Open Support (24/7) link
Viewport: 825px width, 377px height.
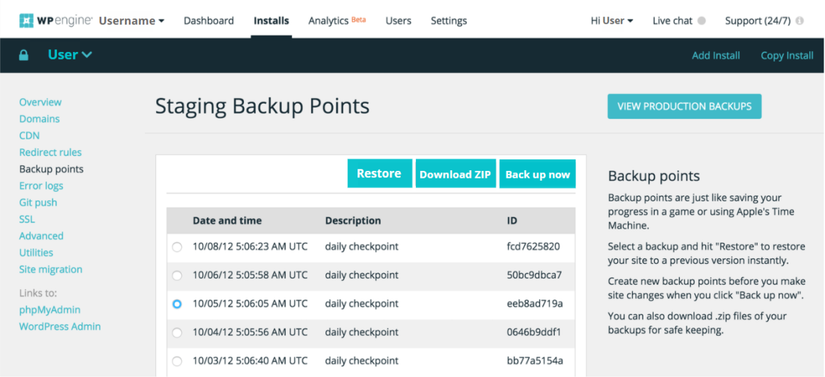coord(758,21)
